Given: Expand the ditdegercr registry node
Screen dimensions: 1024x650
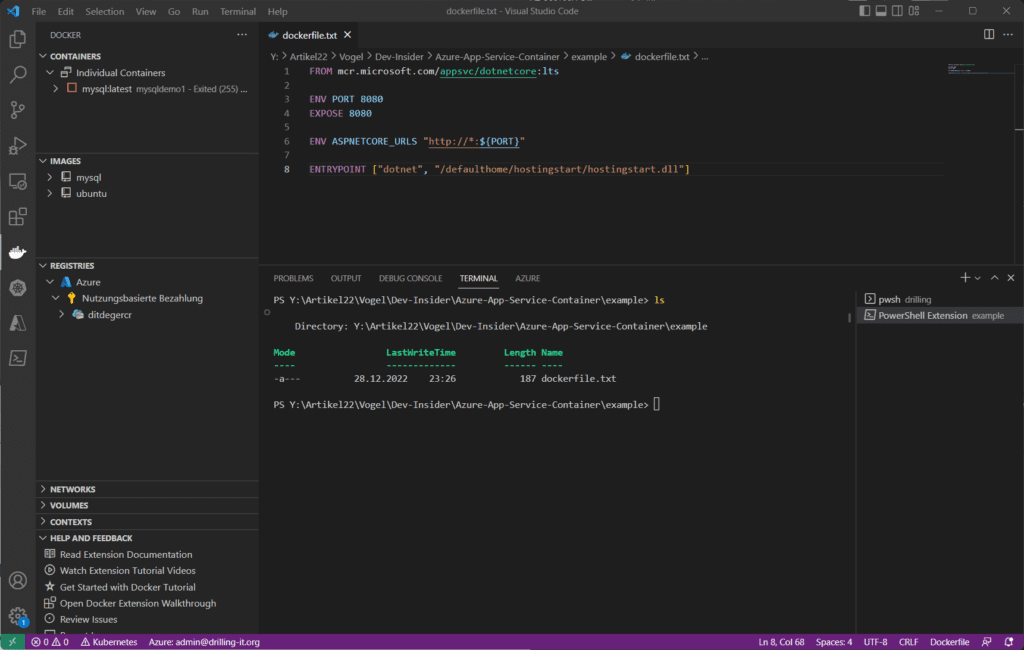Looking at the screenshot, I should pos(61,314).
